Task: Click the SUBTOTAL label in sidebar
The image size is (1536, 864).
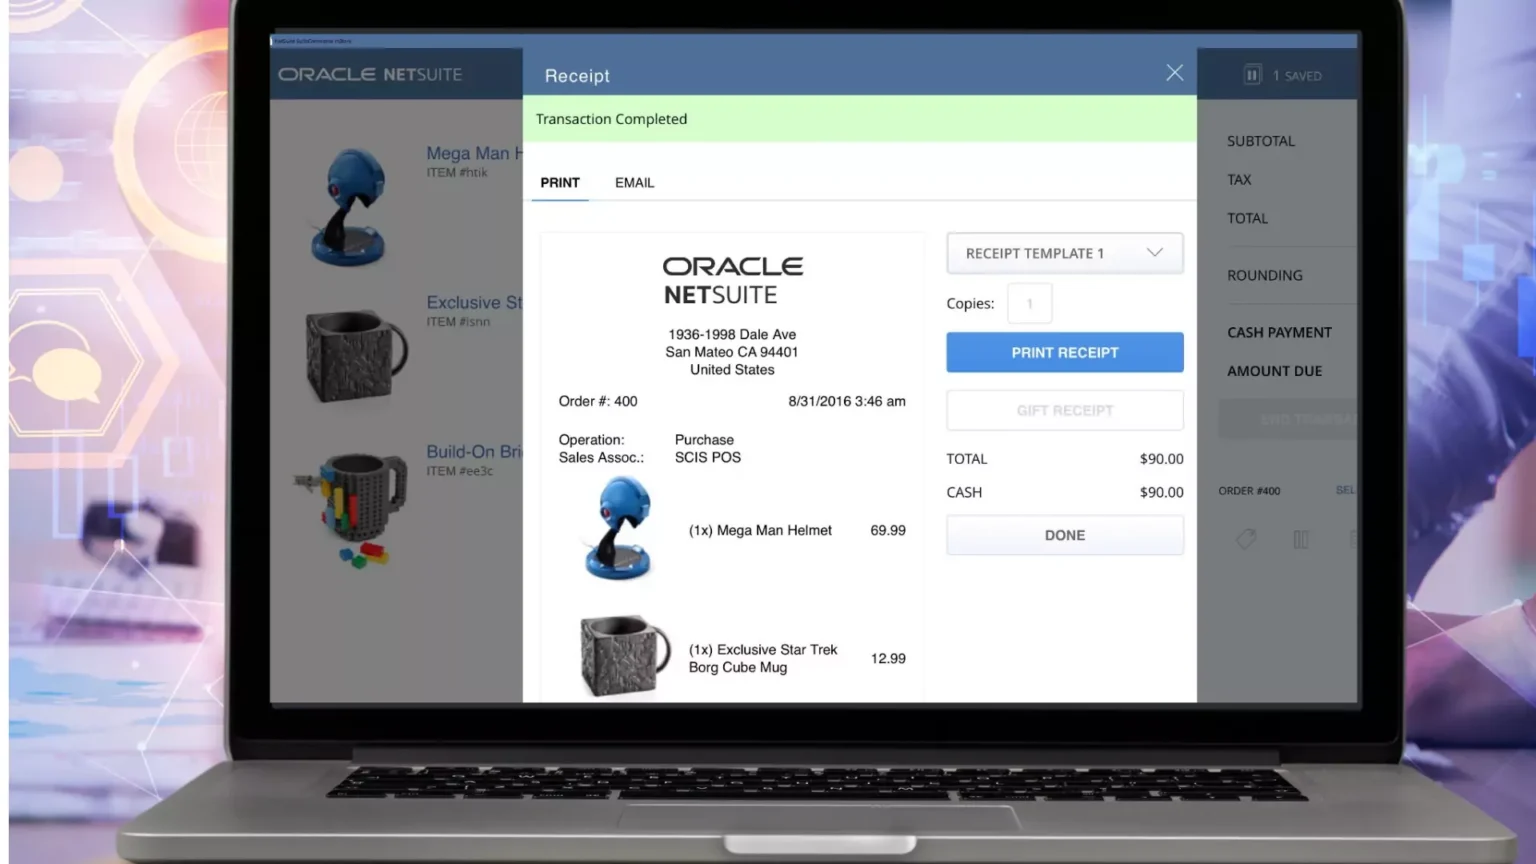Action: pos(1261,141)
